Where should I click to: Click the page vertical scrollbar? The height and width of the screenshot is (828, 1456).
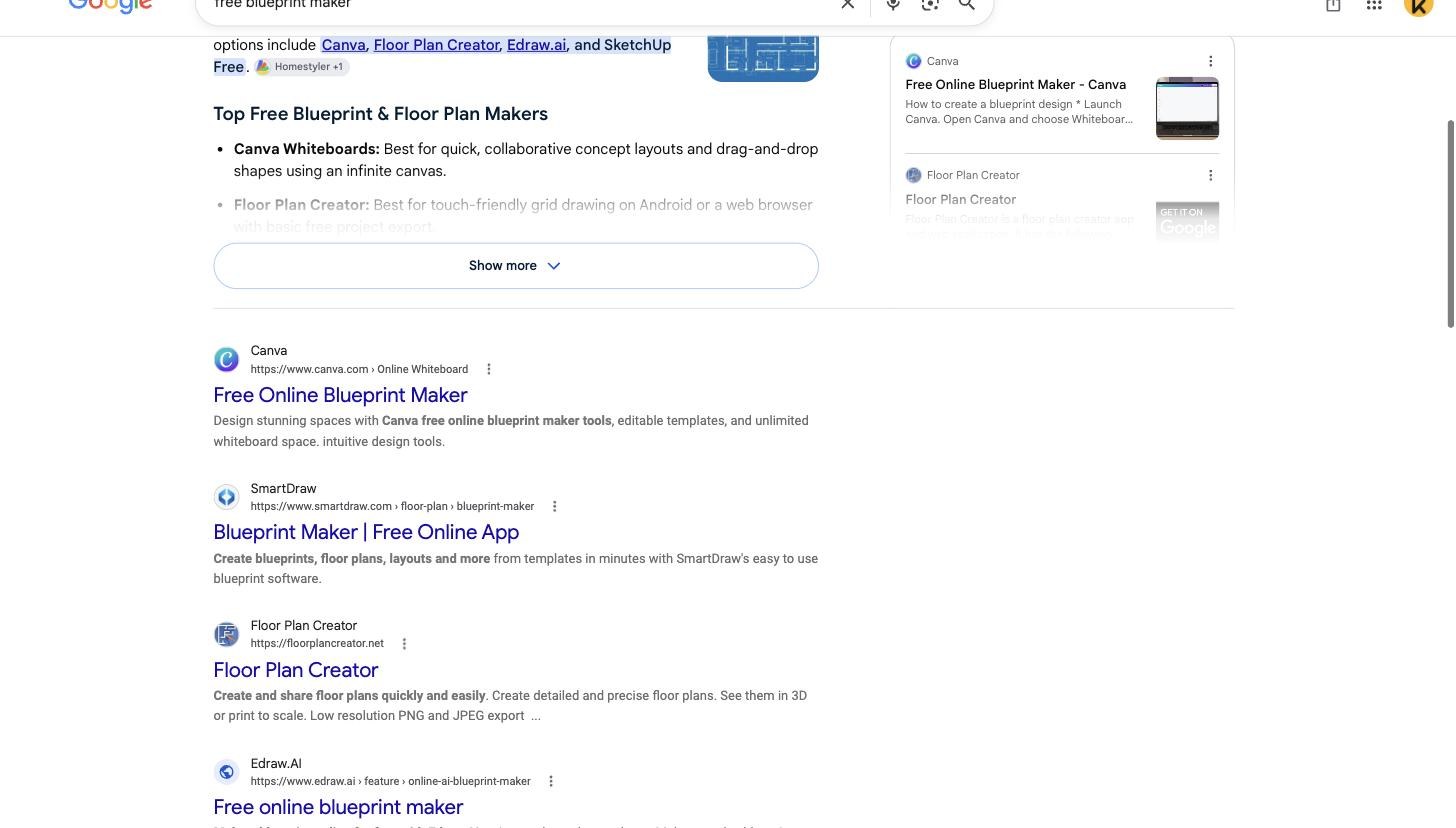coord(1451,223)
